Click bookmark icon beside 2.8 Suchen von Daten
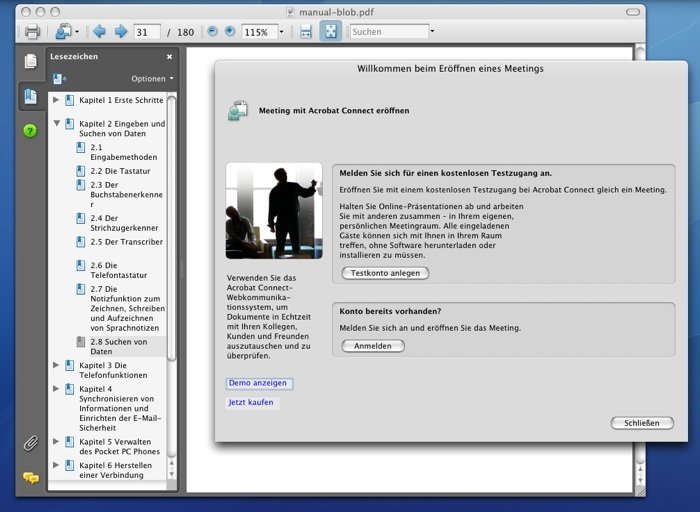The image size is (700, 512). (x=80, y=342)
